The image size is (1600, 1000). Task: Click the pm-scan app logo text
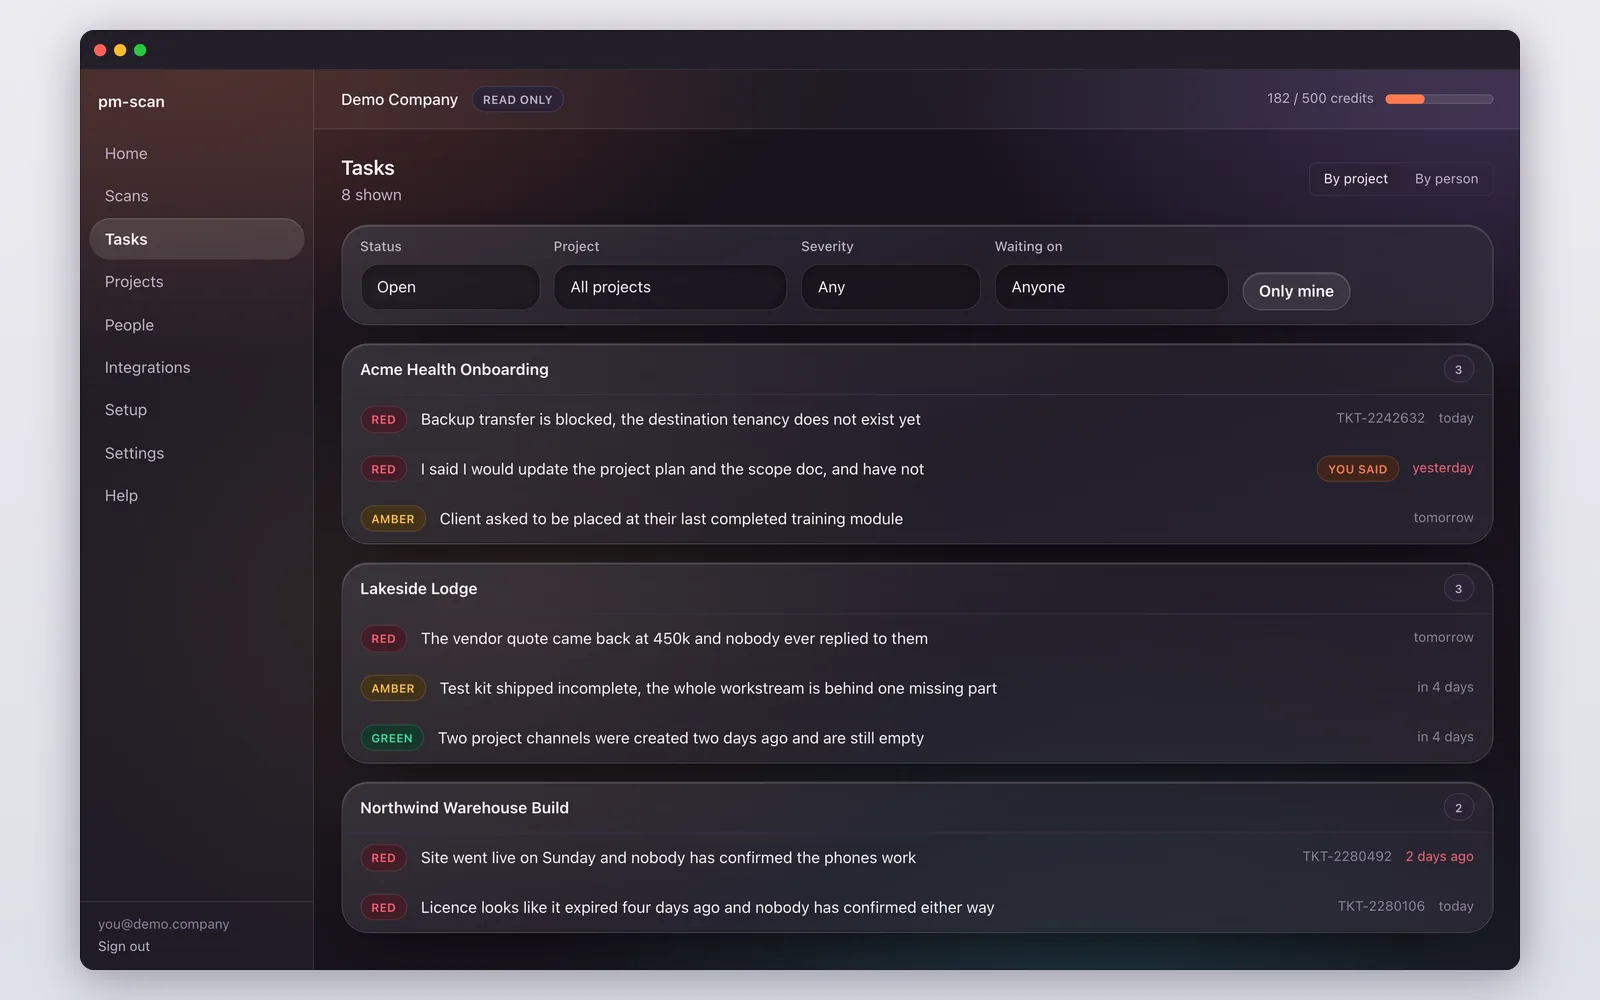[131, 101]
